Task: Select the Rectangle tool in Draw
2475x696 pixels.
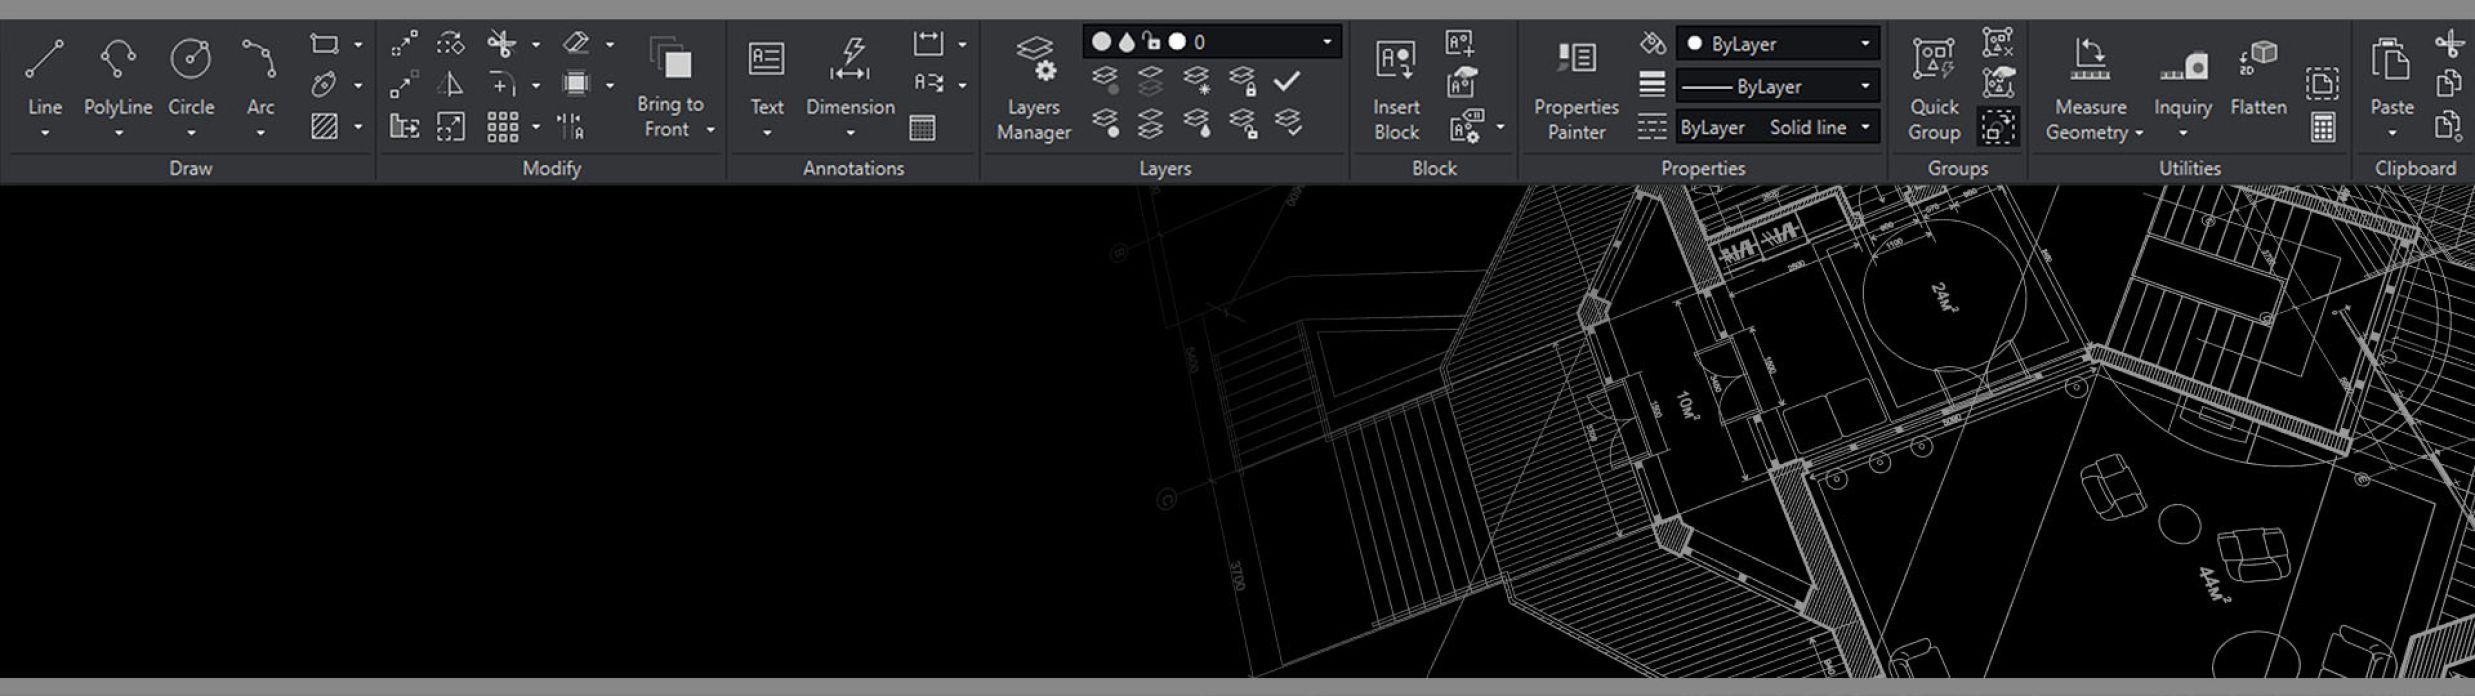Action: tap(324, 44)
